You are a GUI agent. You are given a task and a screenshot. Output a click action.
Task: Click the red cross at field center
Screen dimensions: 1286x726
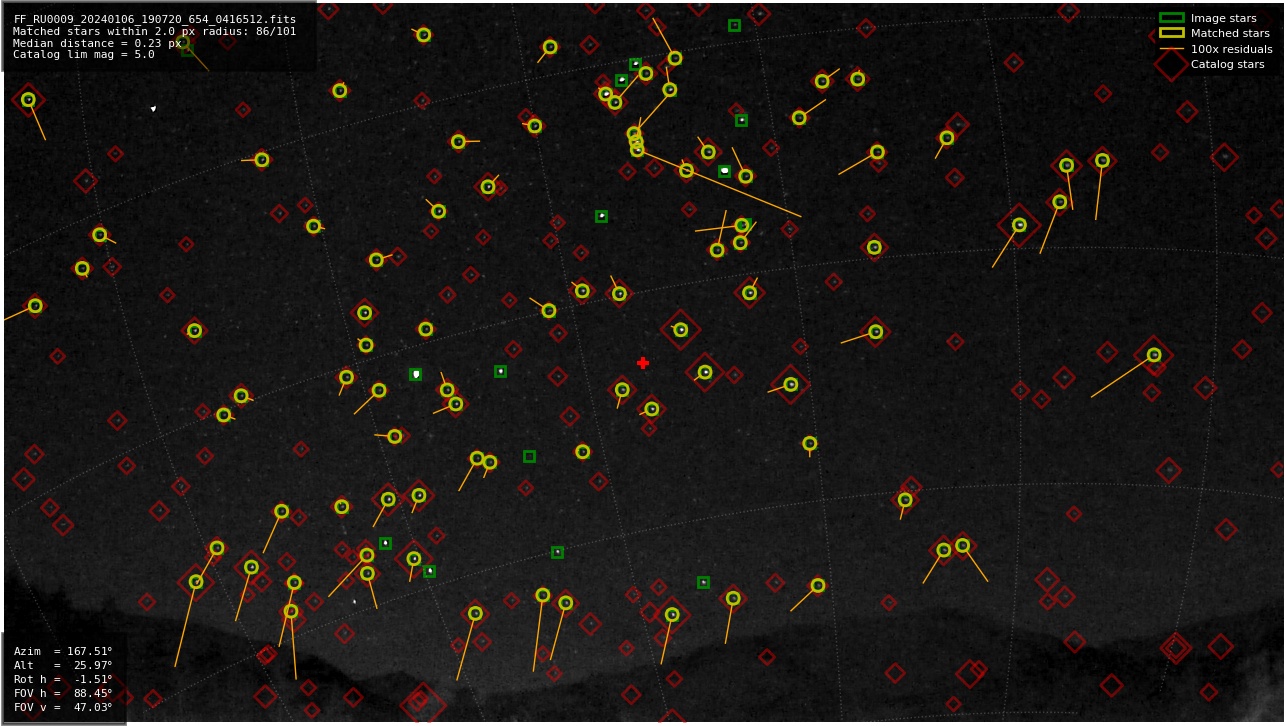click(x=643, y=363)
